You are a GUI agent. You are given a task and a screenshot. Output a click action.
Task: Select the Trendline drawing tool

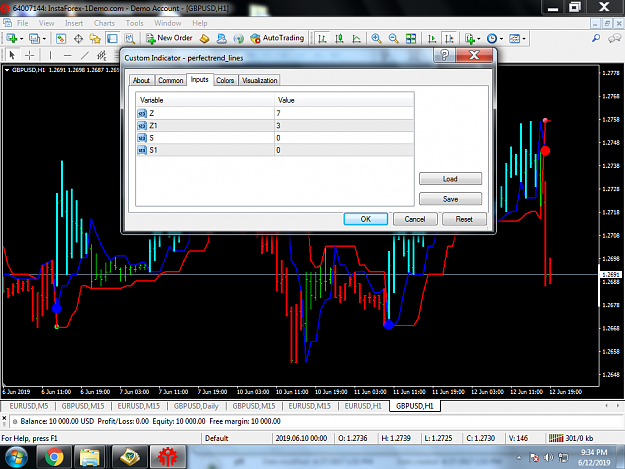[x=85, y=55]
